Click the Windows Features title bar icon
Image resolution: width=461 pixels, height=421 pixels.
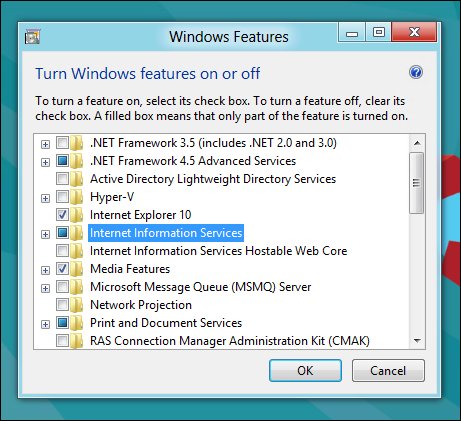click(32, 36)
